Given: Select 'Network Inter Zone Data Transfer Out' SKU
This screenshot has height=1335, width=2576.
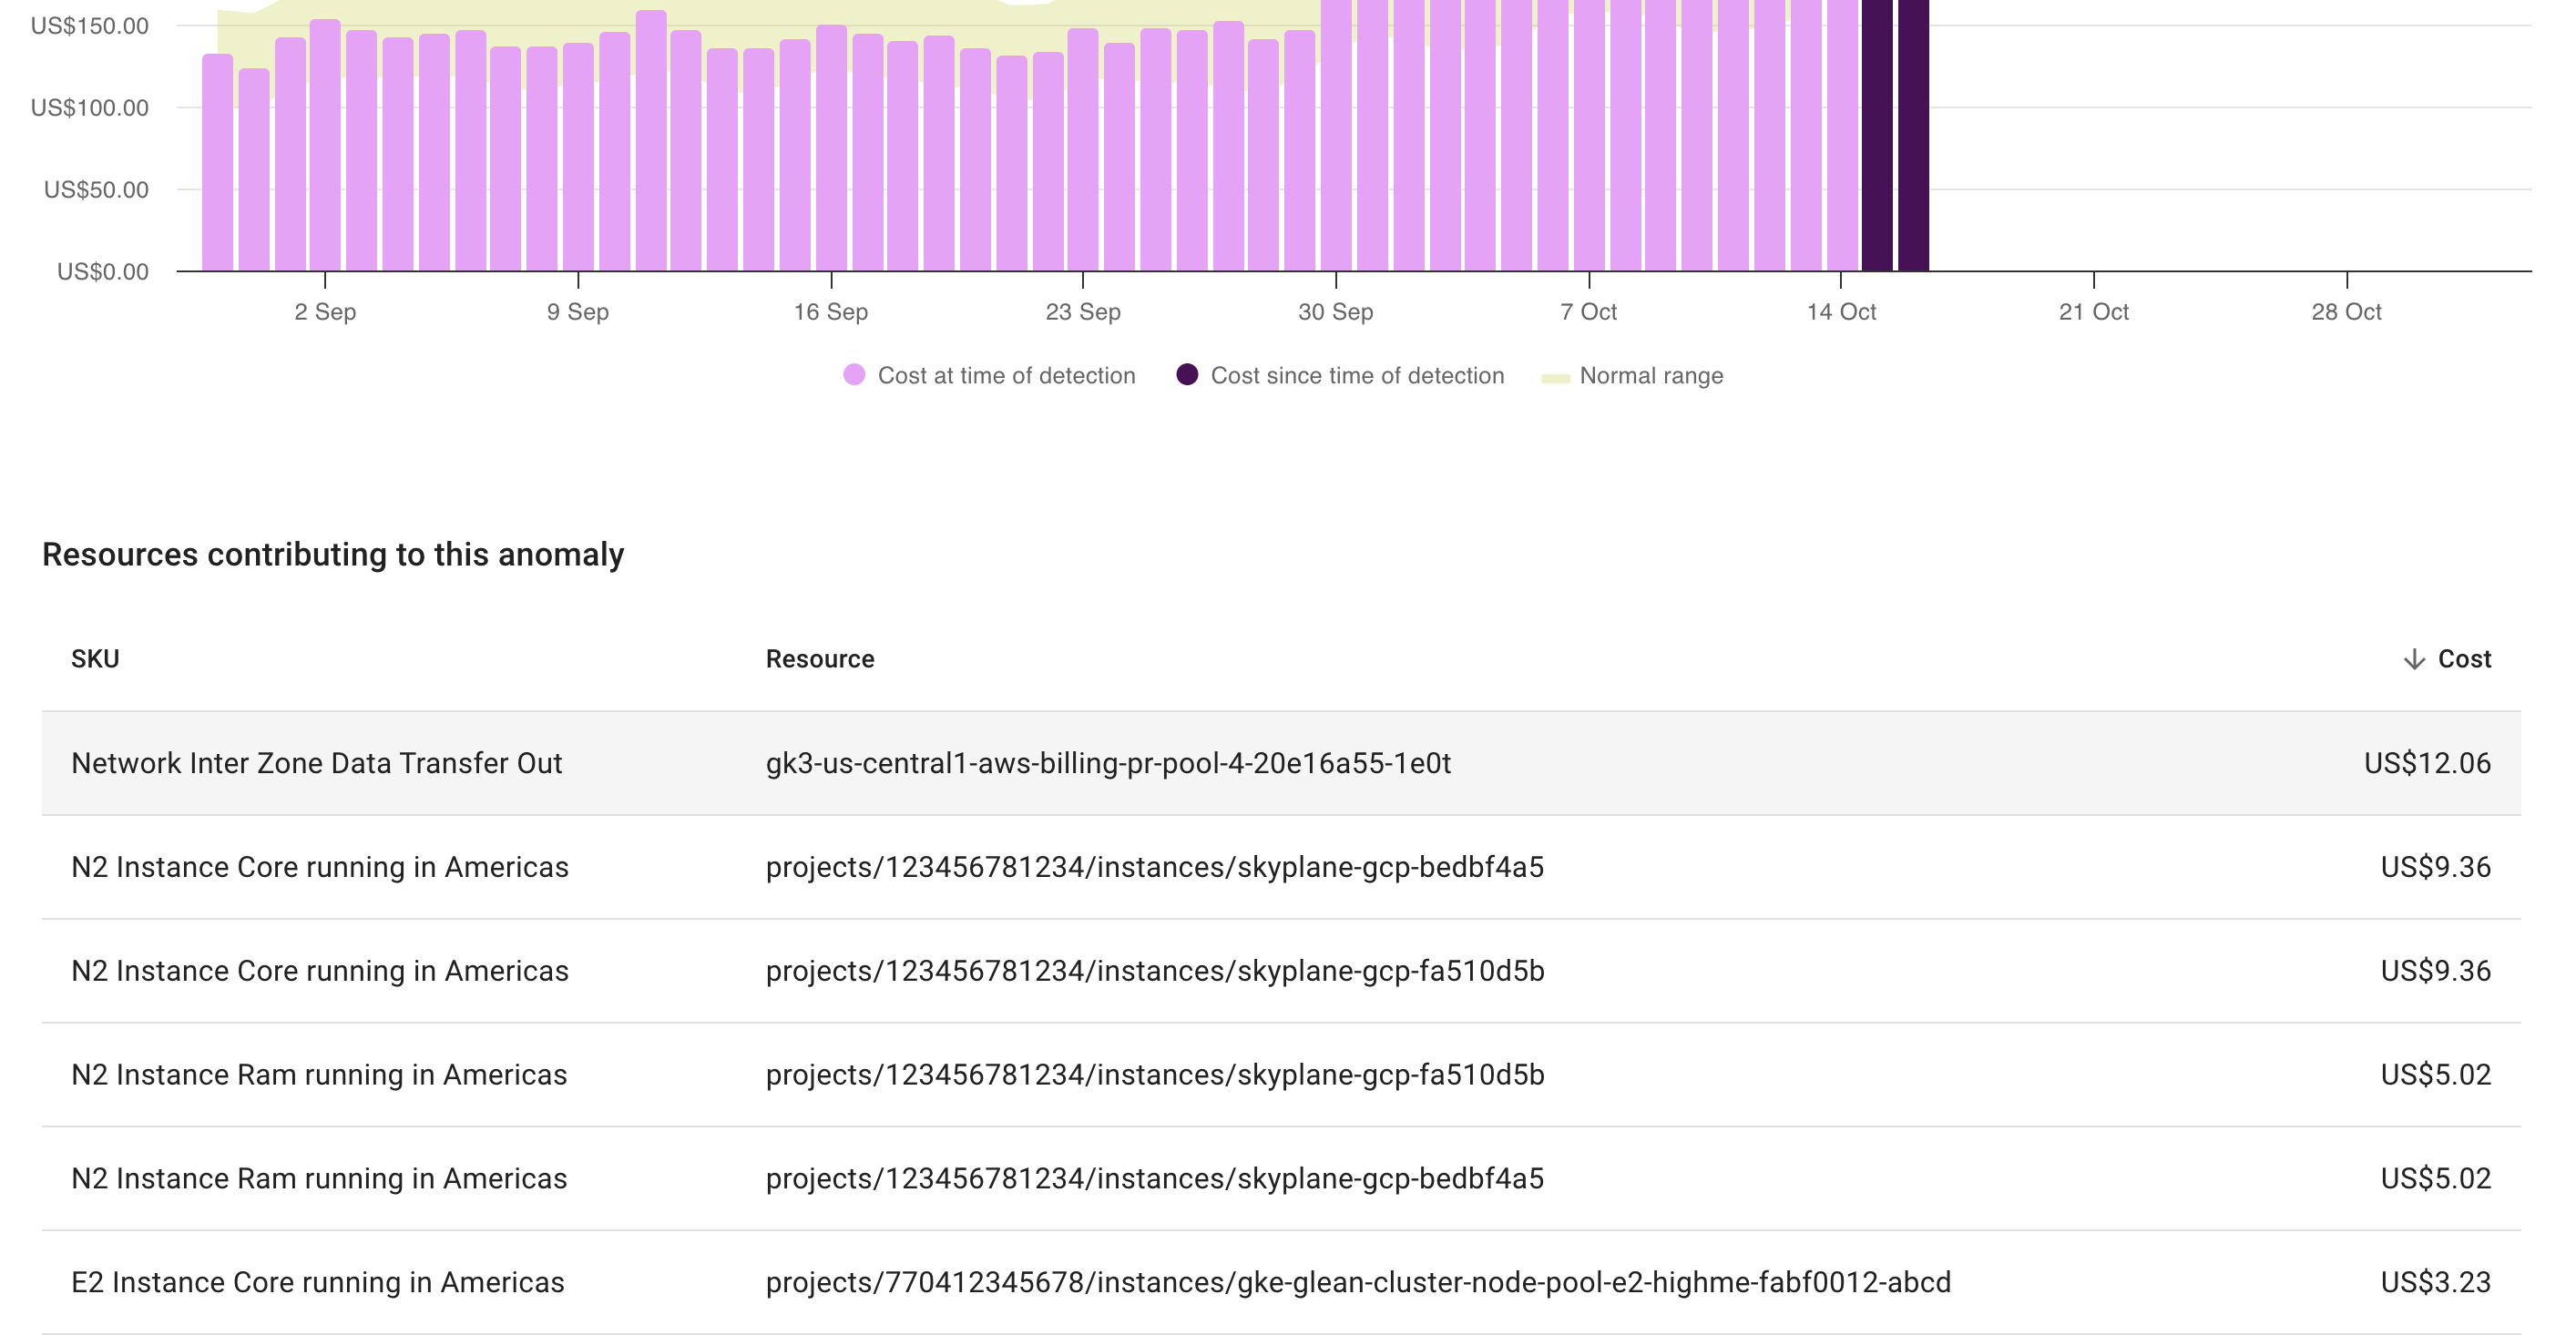Looking at the screenshot, I should 317,763.
